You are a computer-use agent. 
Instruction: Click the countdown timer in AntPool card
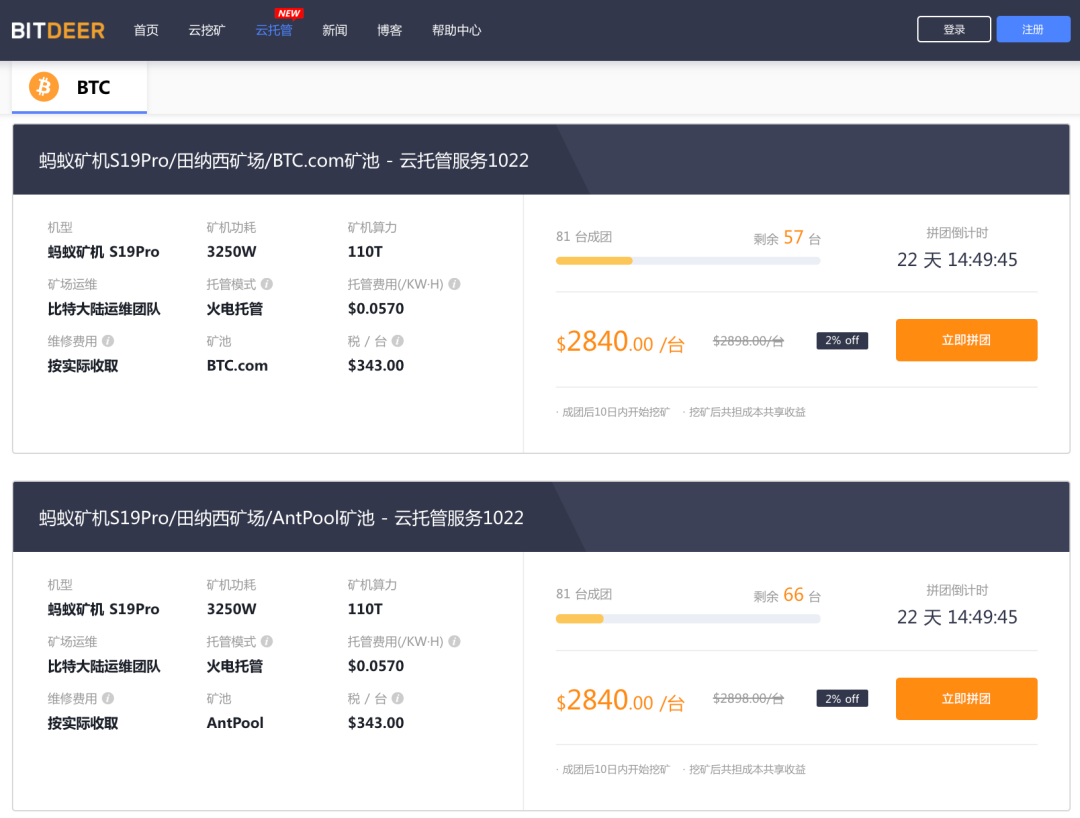[957, 617]
